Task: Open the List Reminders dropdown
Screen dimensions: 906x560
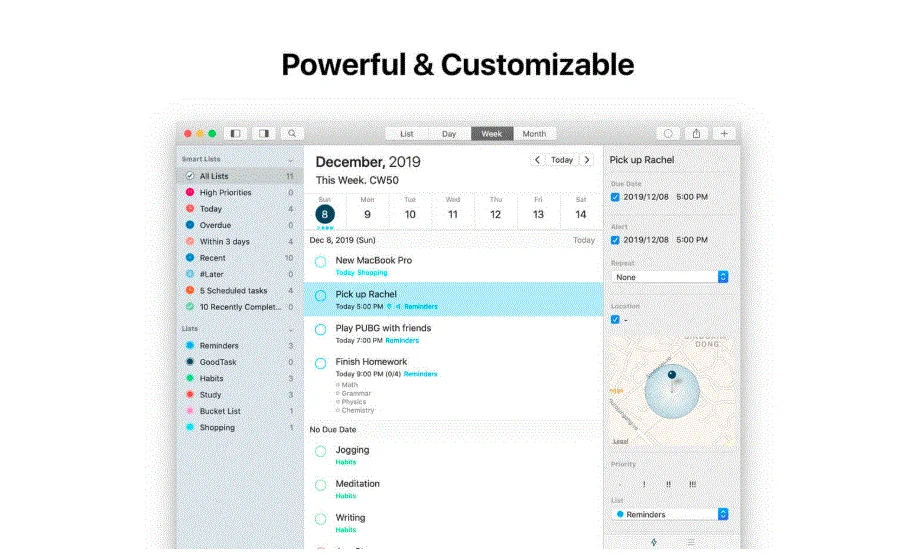Action: click(x=670, y=514)
